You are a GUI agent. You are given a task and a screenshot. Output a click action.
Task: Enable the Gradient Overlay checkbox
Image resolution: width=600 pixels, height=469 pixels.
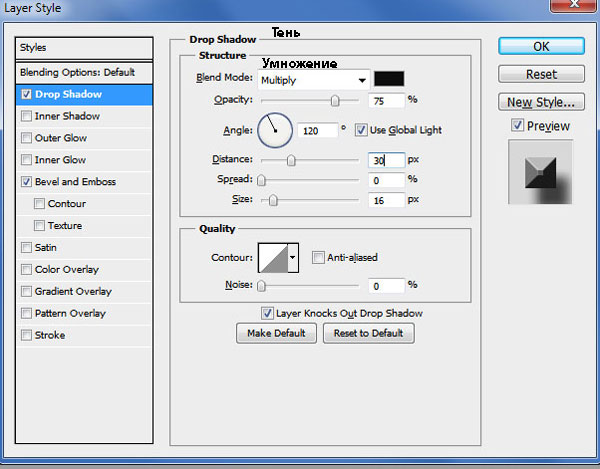pyautogui.click(x=26, y=291)
